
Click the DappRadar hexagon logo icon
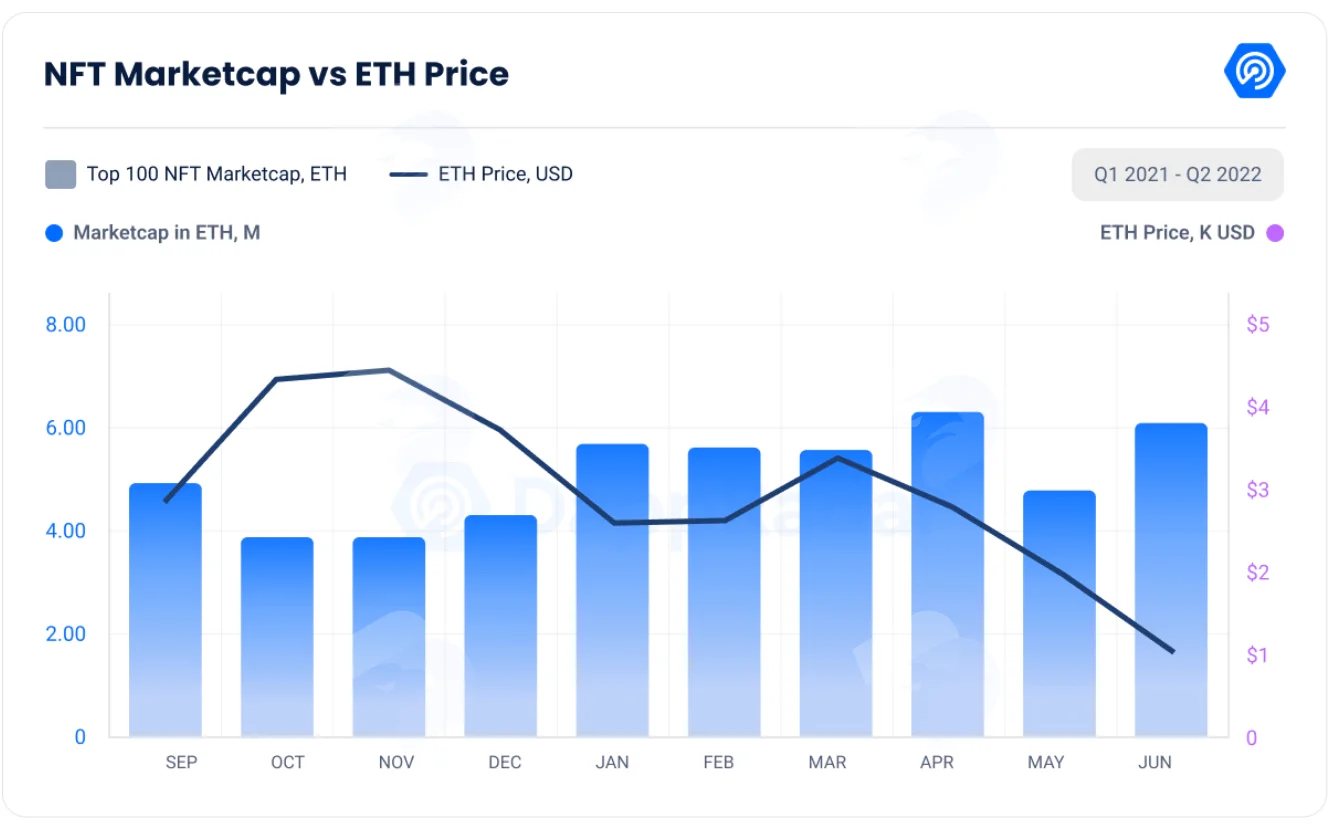pyautogui.click(x=1254, y=71)
